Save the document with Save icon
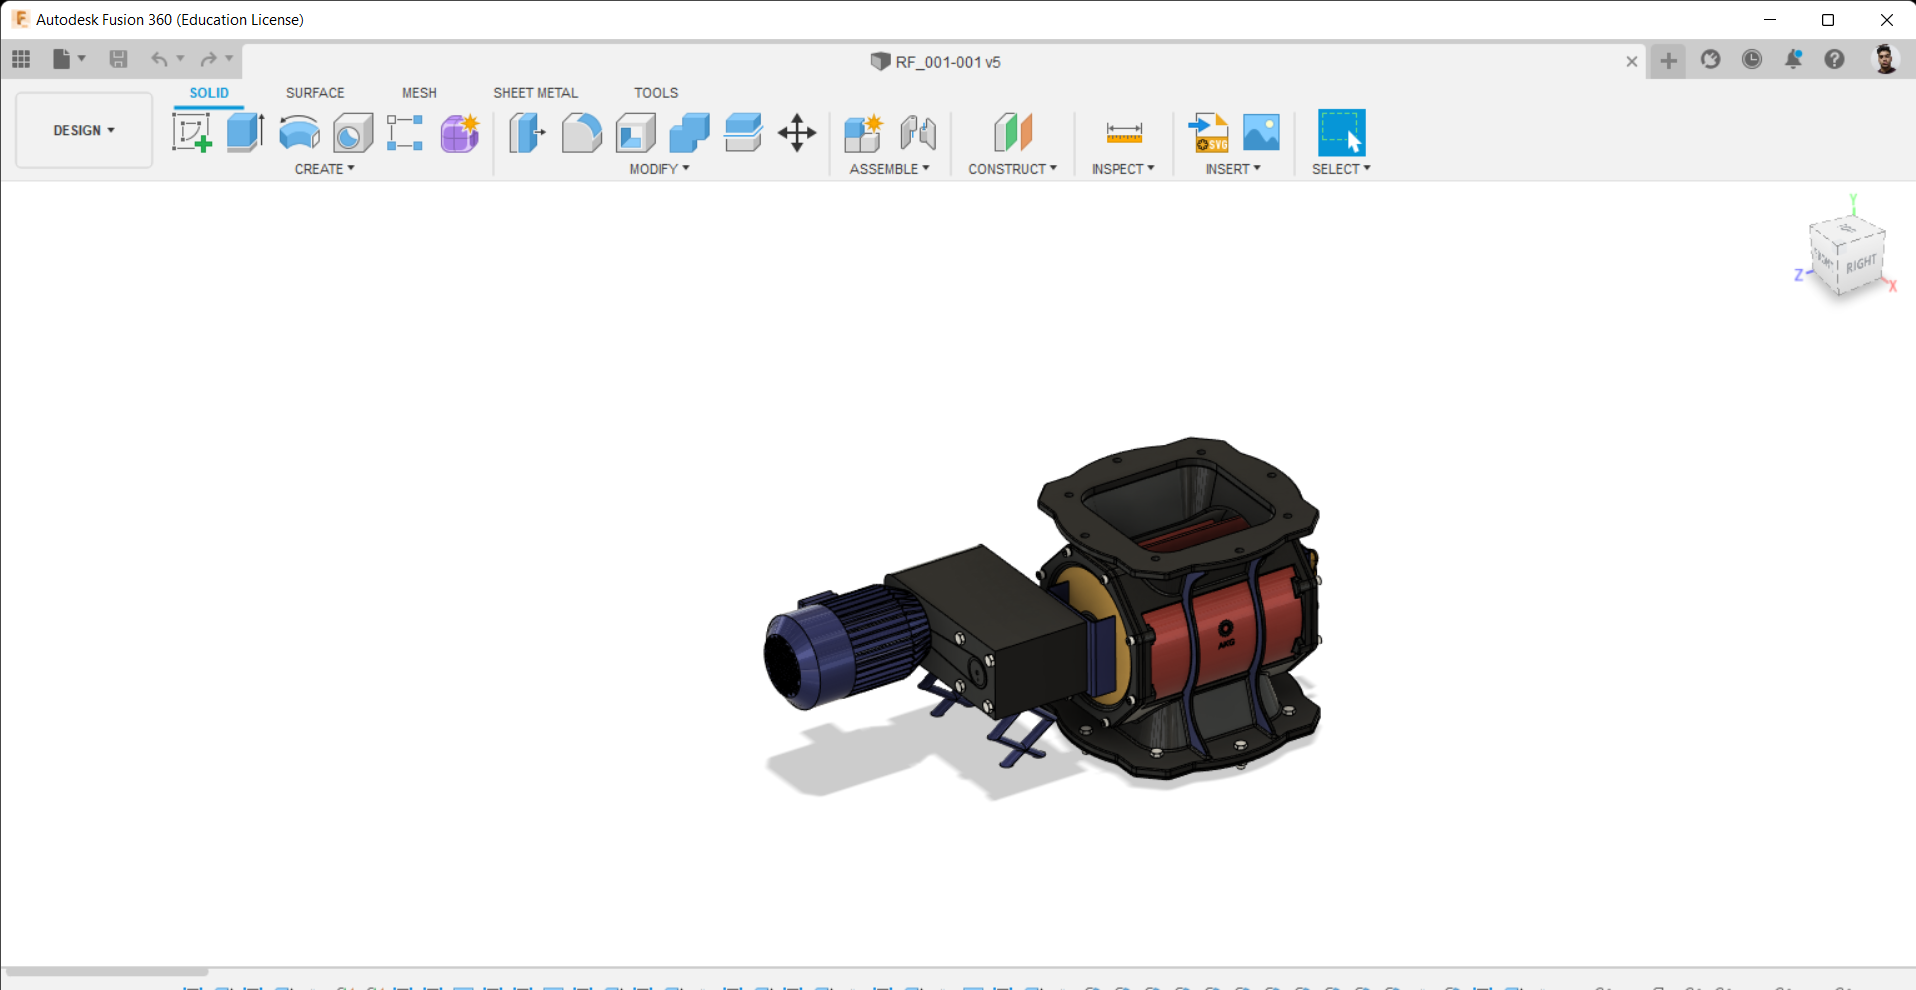 [x=118, y=59]
